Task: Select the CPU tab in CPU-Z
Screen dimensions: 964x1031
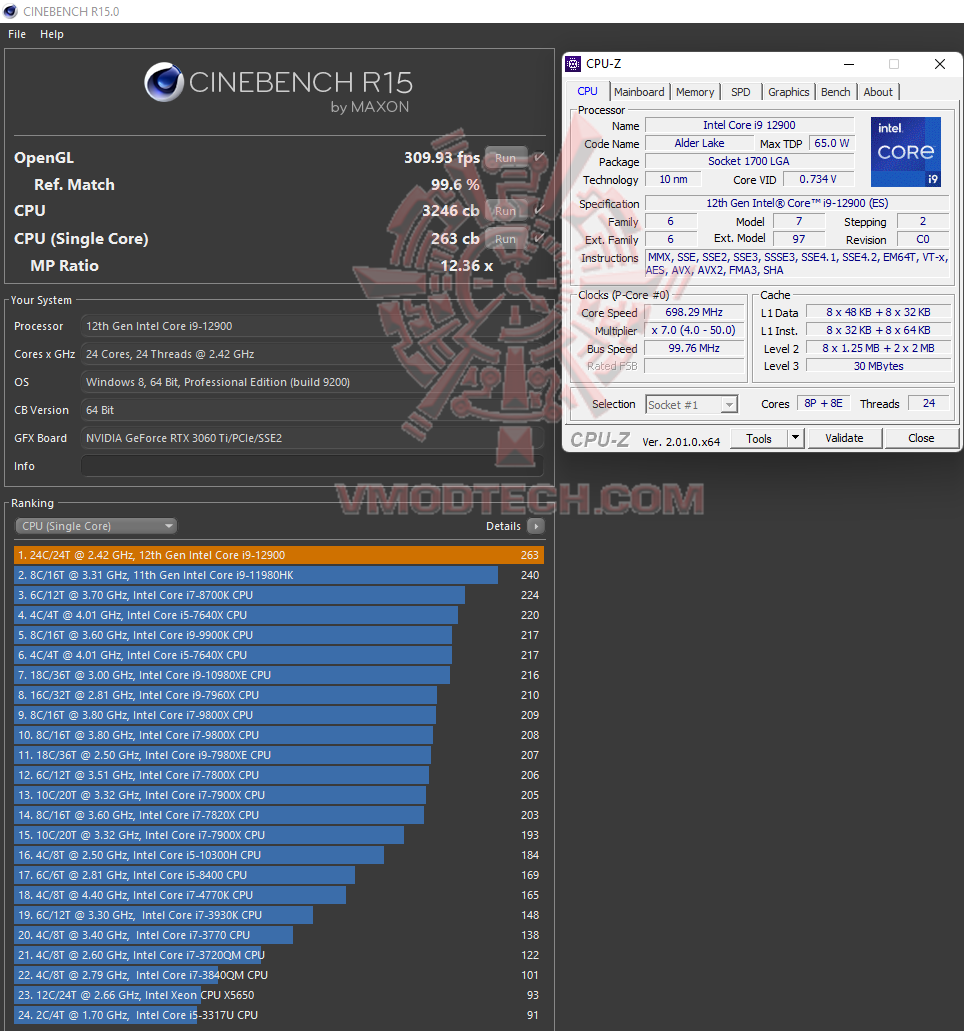Action: (587, 91)
